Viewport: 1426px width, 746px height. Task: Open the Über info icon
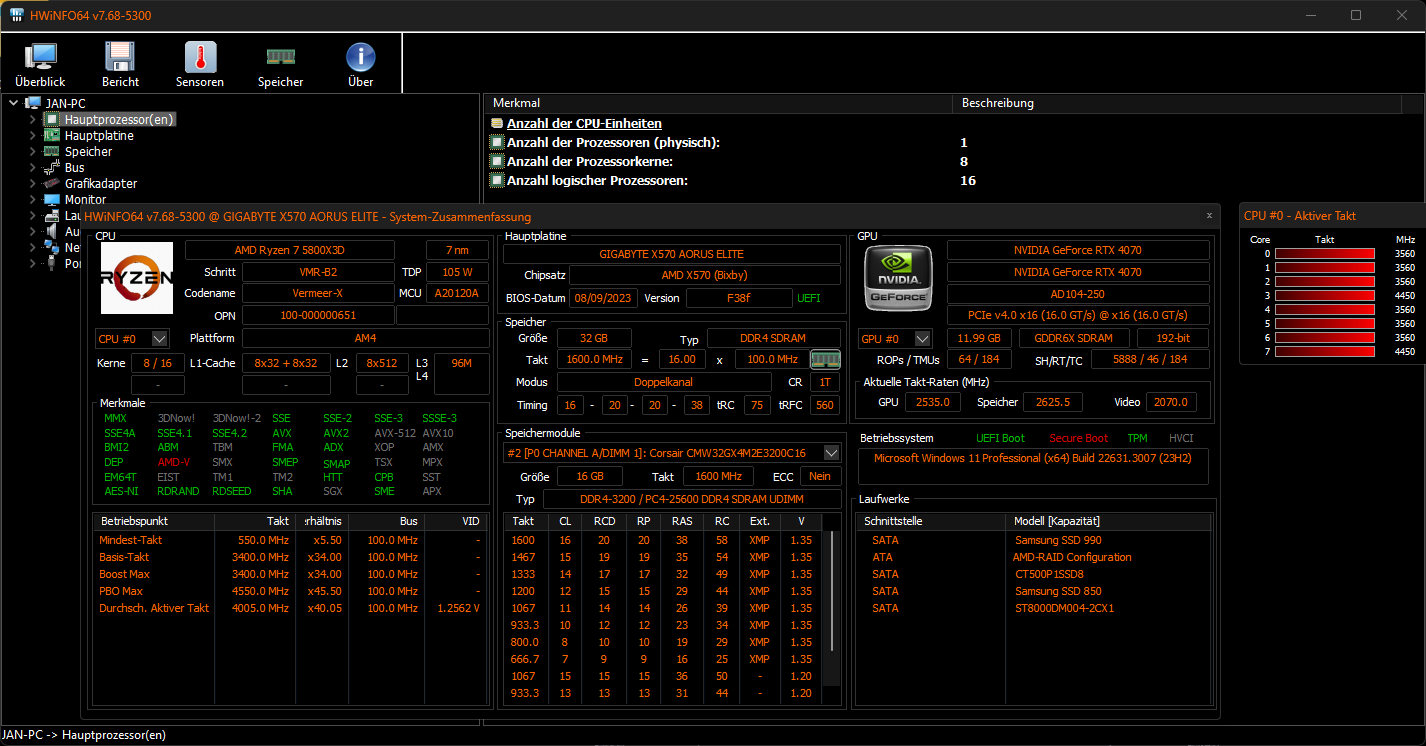tap(360, 57)
